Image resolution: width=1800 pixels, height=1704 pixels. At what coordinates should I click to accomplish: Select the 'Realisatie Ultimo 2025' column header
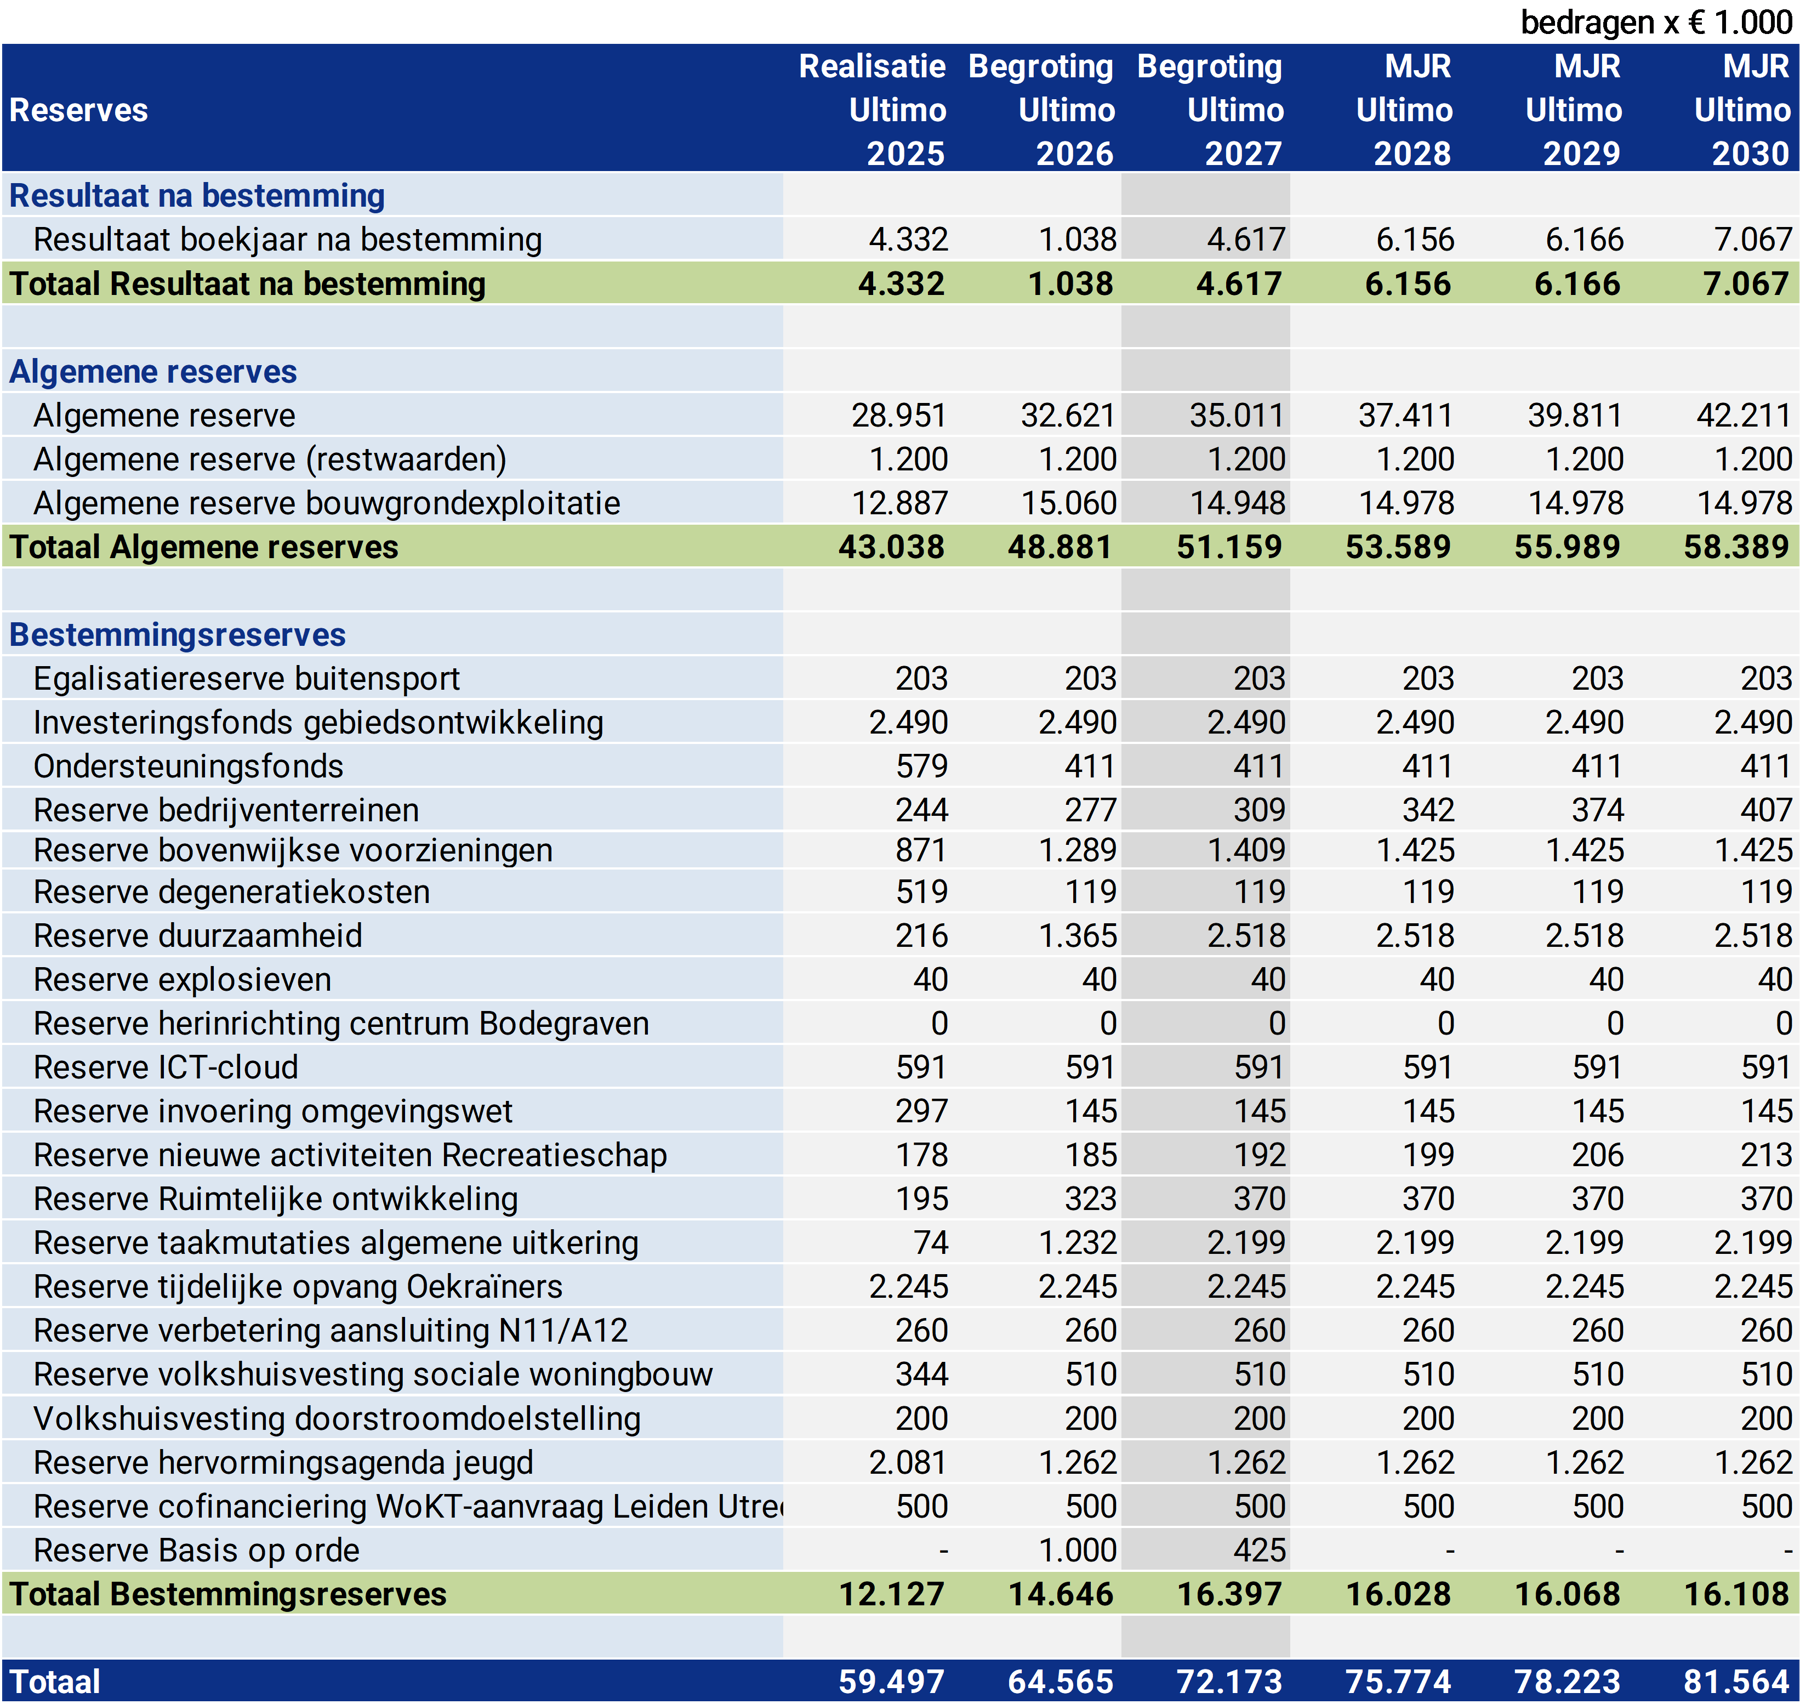tap(871, 109)
